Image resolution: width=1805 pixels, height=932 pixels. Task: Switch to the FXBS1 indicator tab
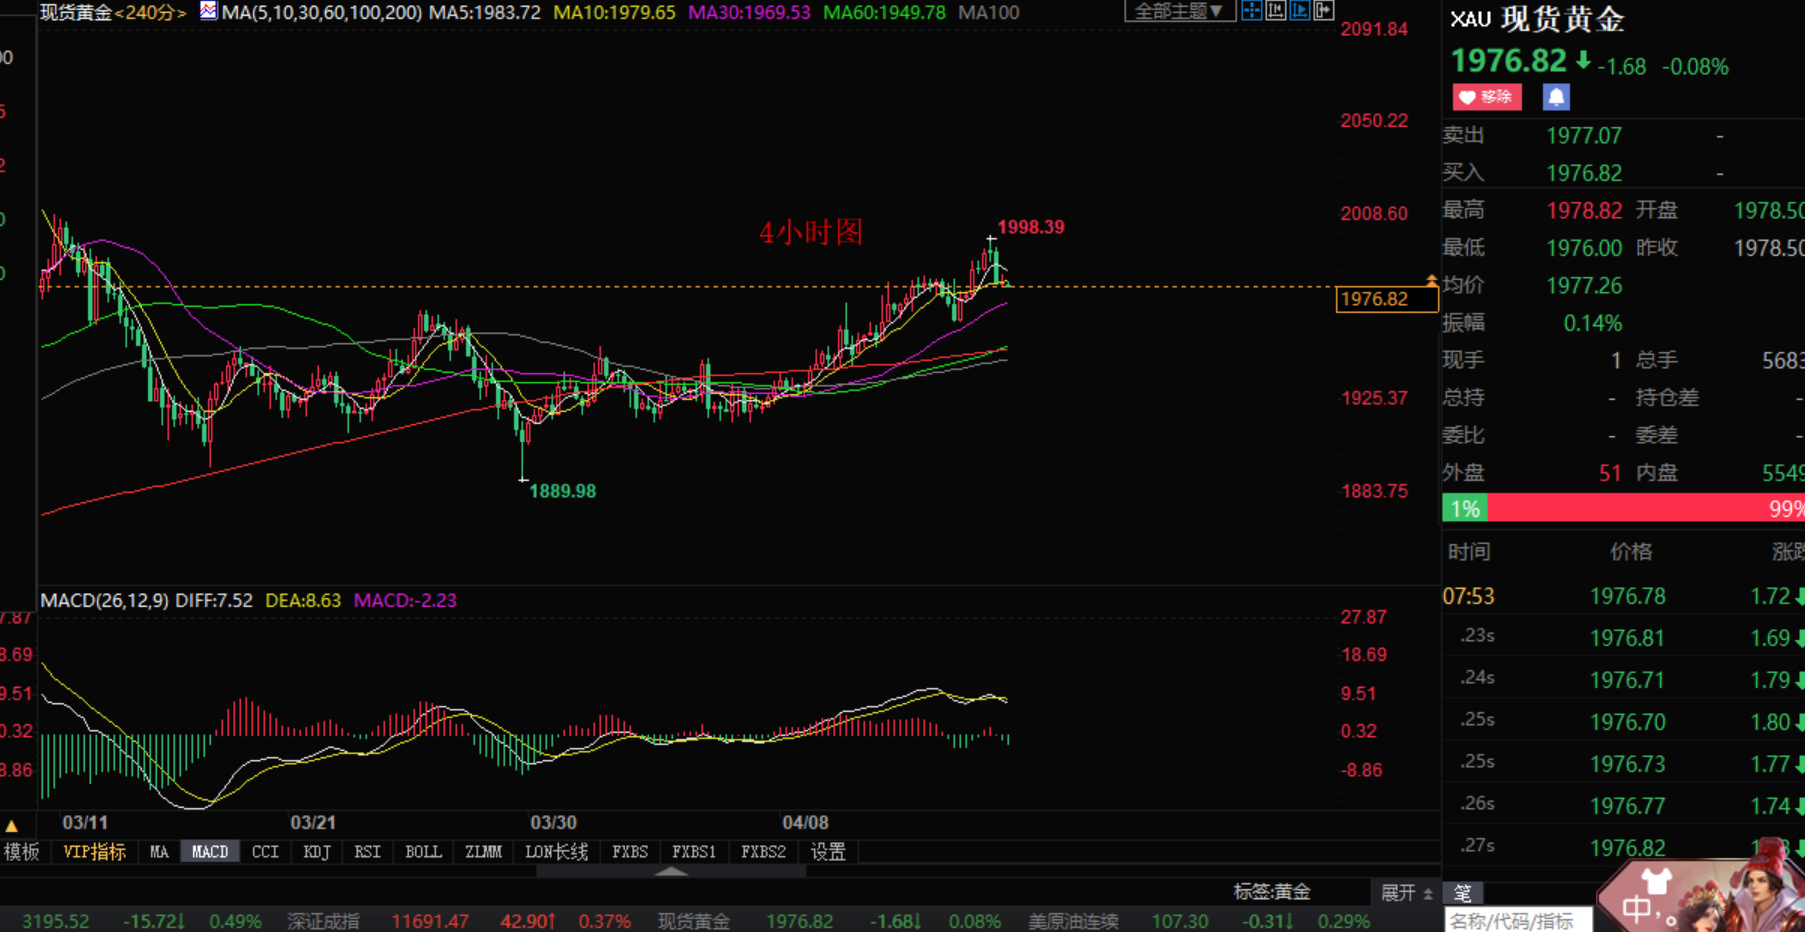pyautogui.click(x=694, y=852)
